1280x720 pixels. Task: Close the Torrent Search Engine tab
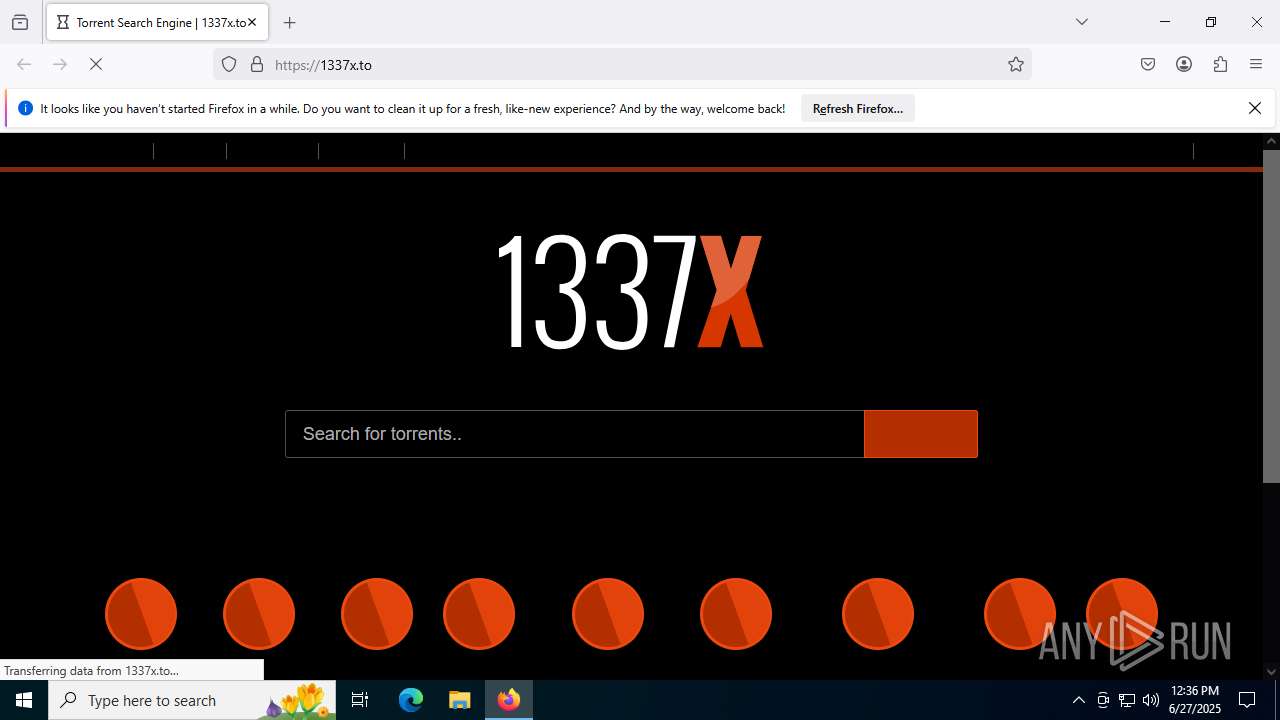(x=252, y=22)
